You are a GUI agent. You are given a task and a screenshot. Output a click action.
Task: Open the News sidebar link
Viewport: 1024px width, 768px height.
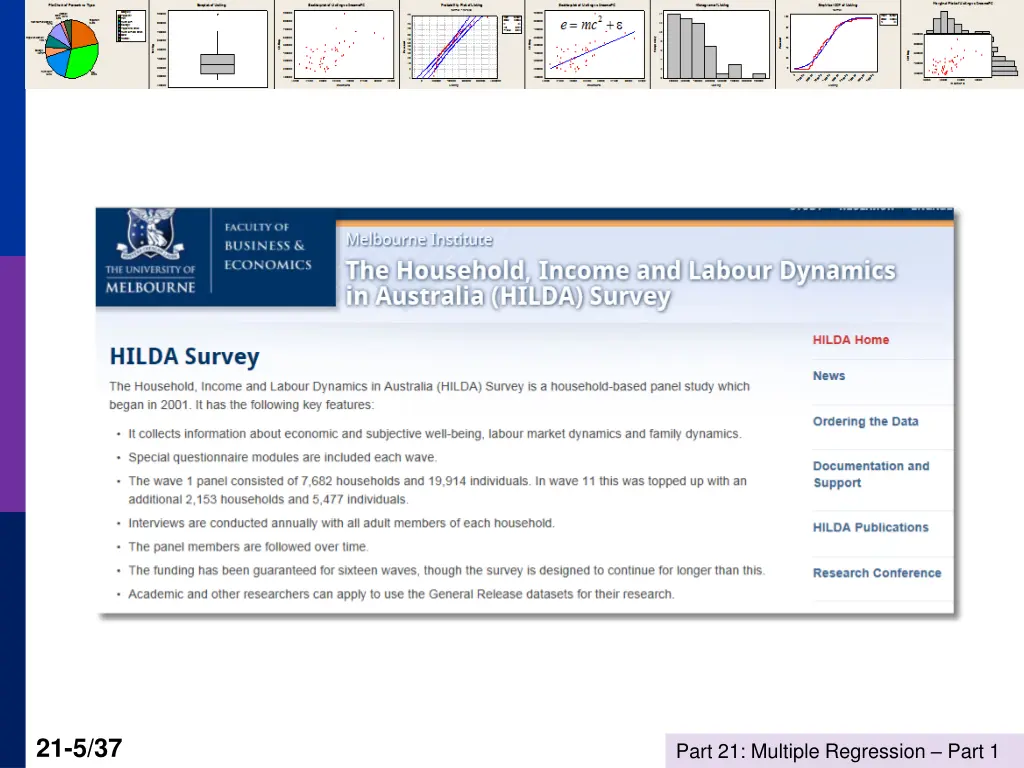tap(829, 376)
